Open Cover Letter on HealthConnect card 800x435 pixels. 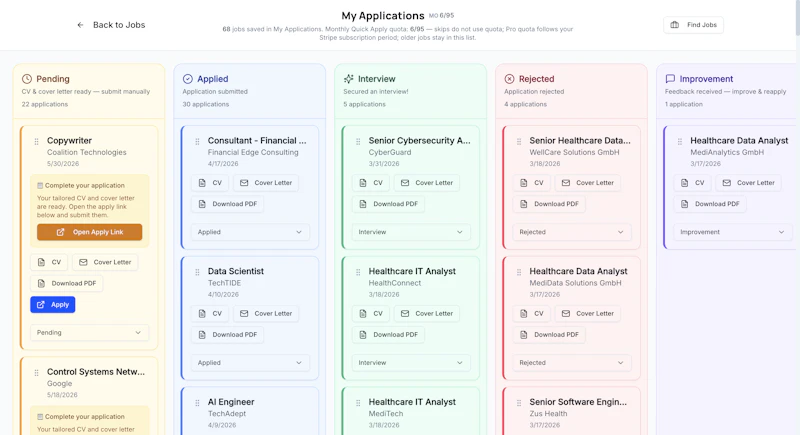pyautogui.click(x=427, y=314)
